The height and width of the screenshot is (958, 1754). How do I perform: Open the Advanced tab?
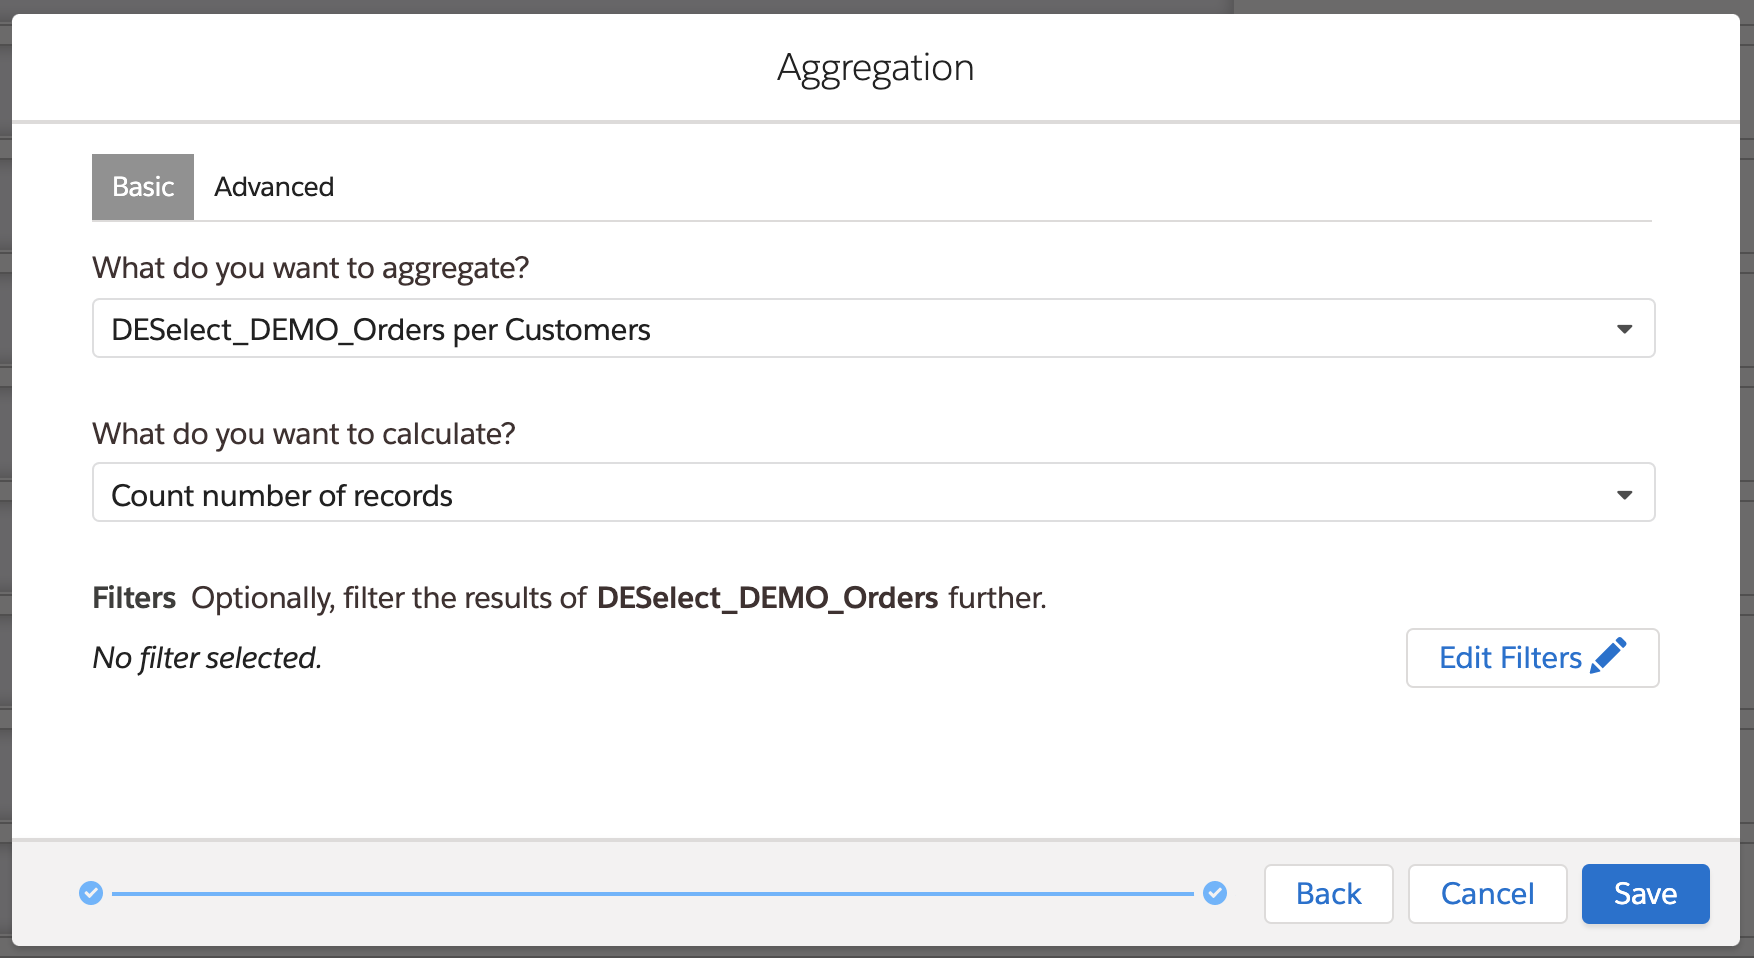click(274, 187)
